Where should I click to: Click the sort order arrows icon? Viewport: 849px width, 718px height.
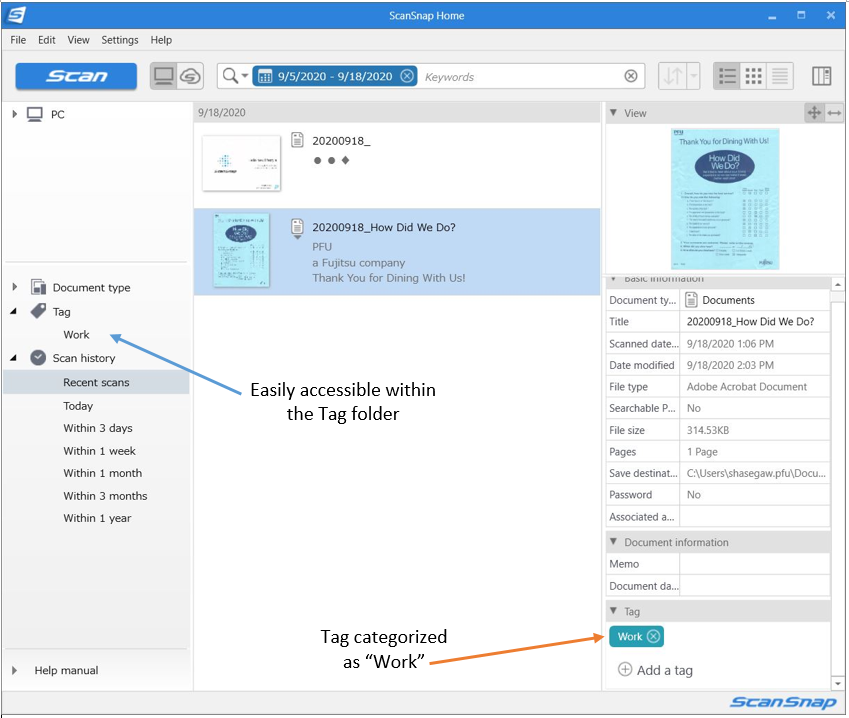(x=672, y=76)
